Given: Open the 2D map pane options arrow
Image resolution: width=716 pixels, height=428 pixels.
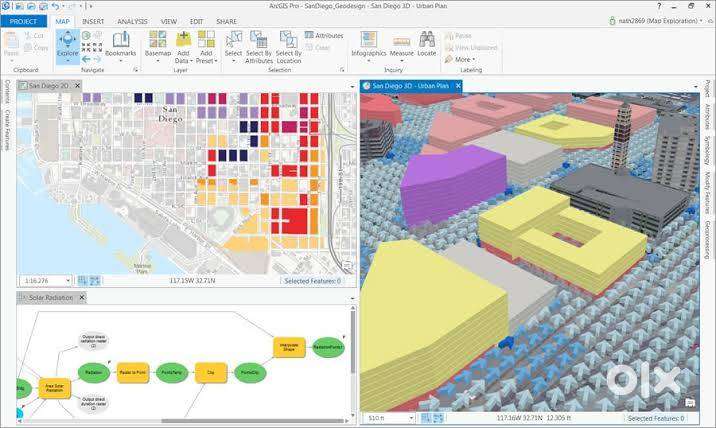Looking at the screenshot, I should pos(352,86).
